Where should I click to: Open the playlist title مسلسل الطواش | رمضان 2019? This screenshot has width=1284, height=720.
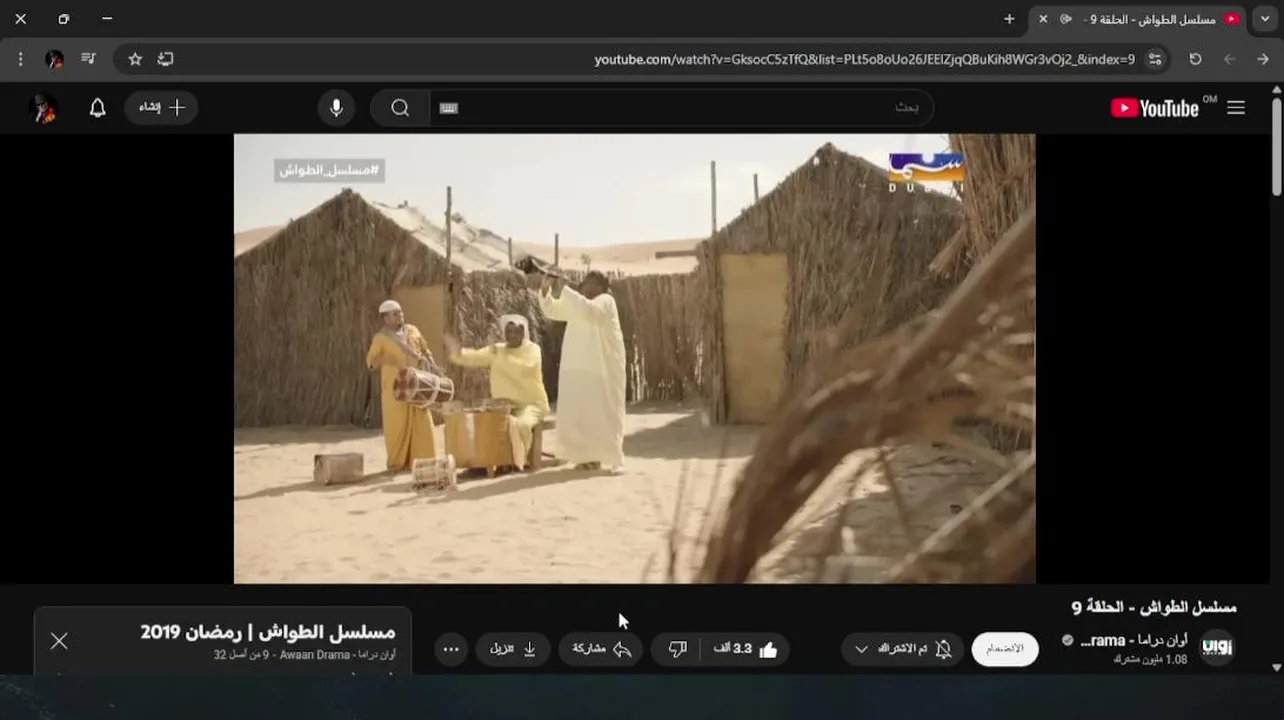click(x=268, y=632)
